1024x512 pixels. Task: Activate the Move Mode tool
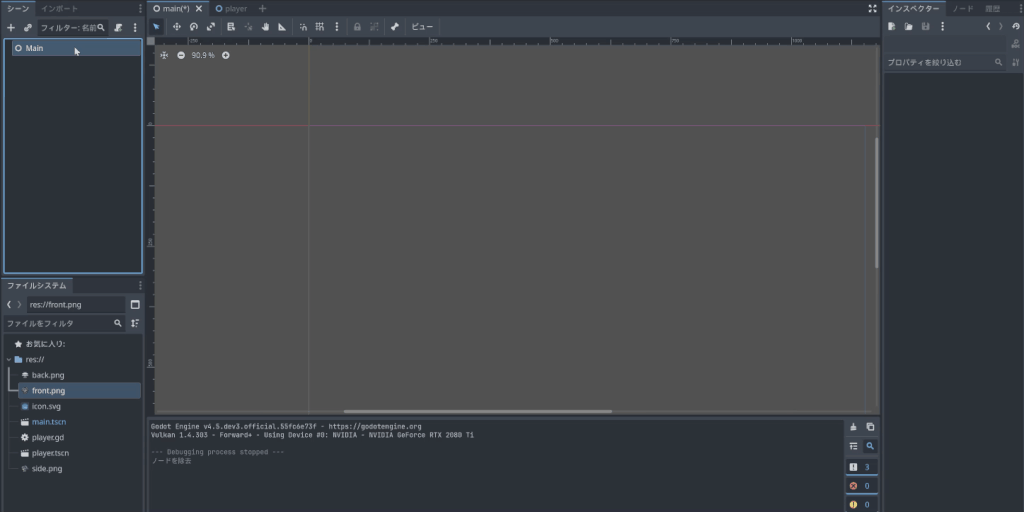point(176,27)
